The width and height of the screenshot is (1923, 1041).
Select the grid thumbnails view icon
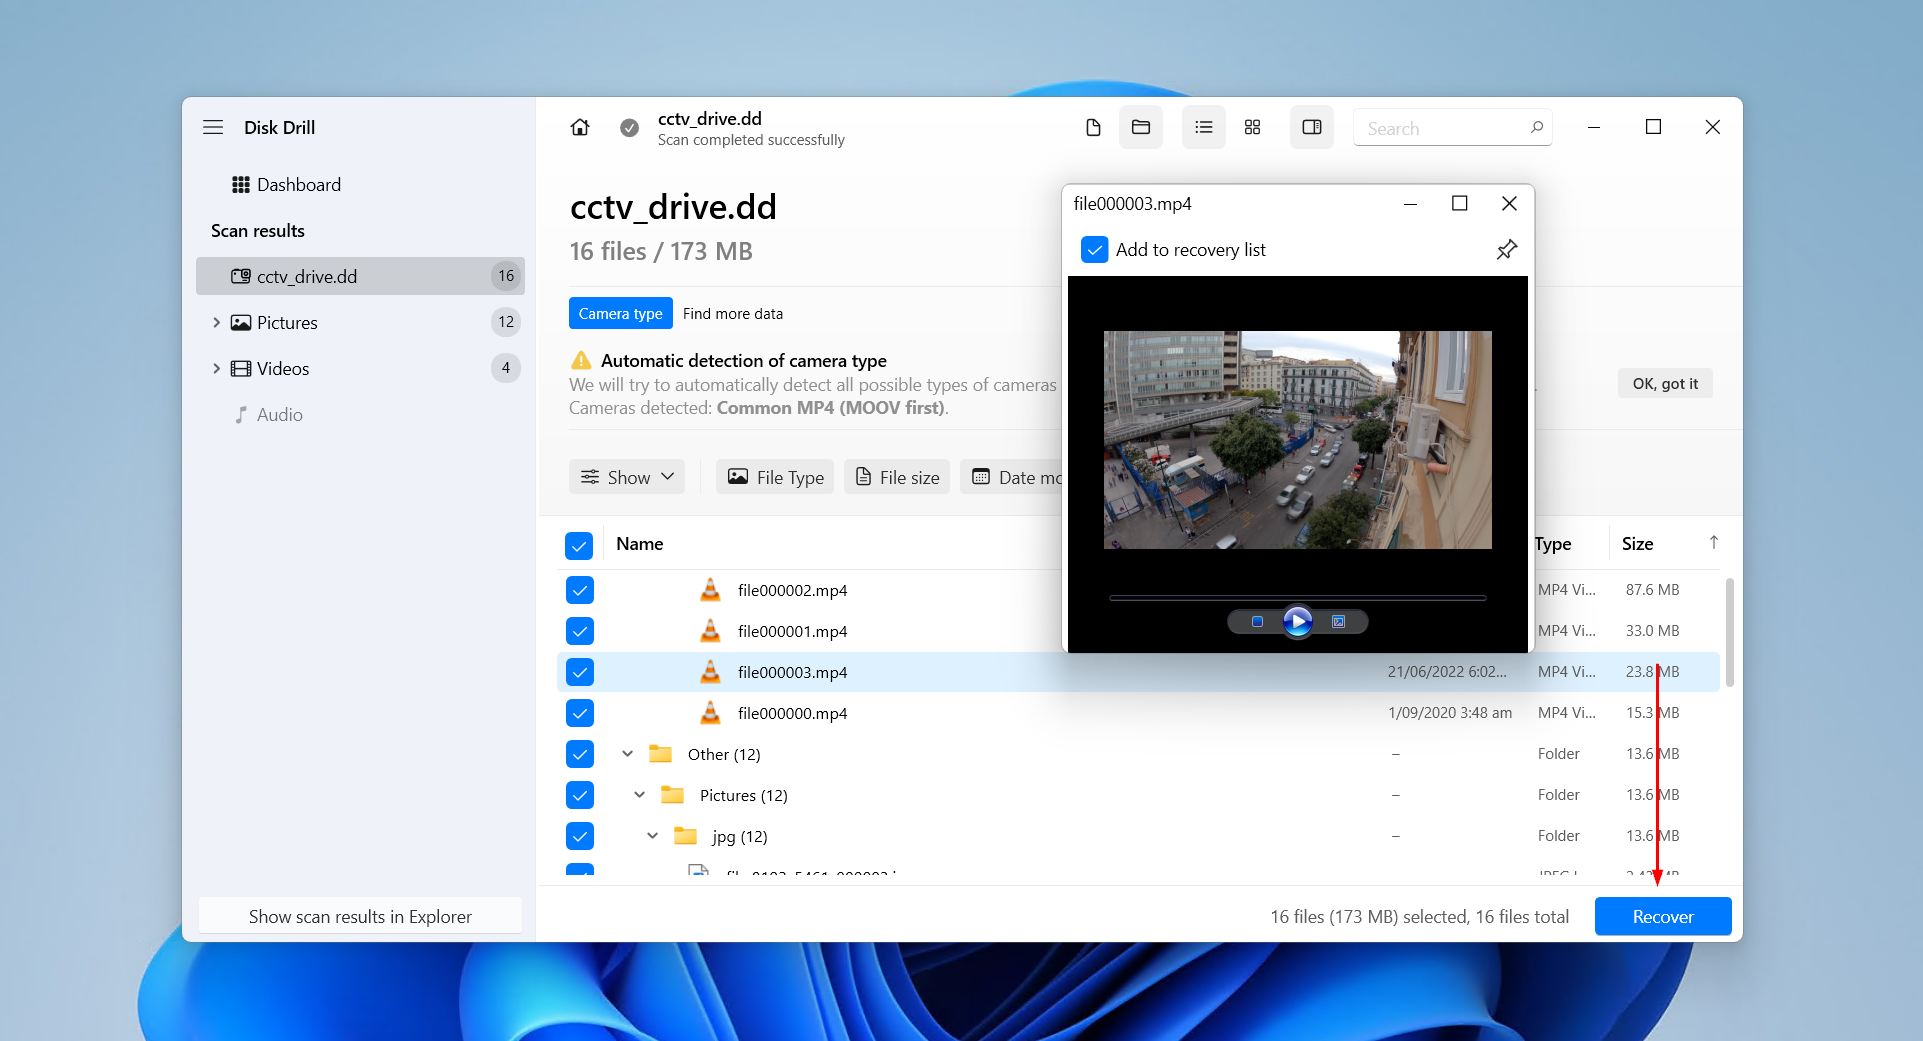tap(1252, 127)
